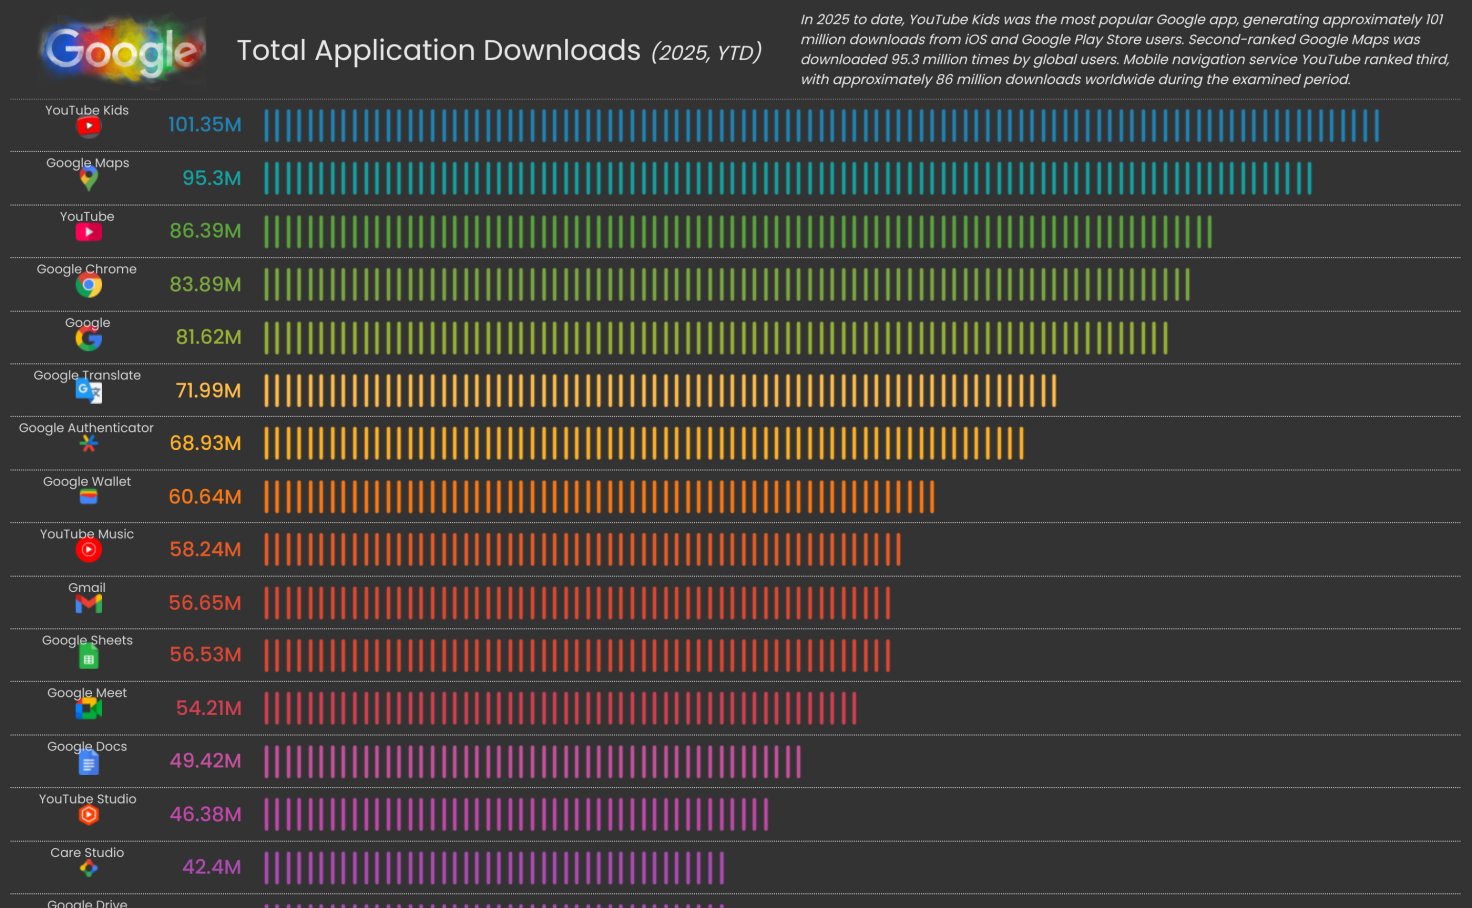
Task: Open the Gmail envelope icon
Action: (88, 604)
